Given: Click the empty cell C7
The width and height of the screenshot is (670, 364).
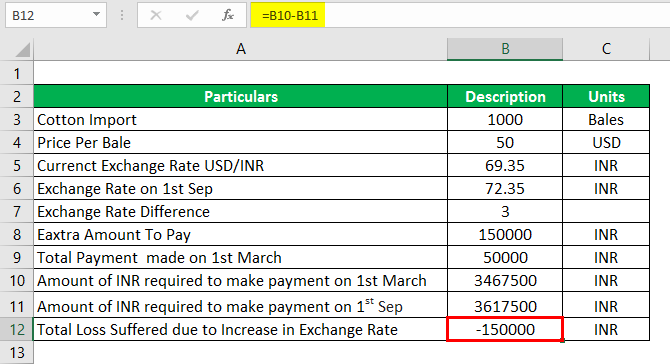Looking at the screenshot, I should 606,212.
